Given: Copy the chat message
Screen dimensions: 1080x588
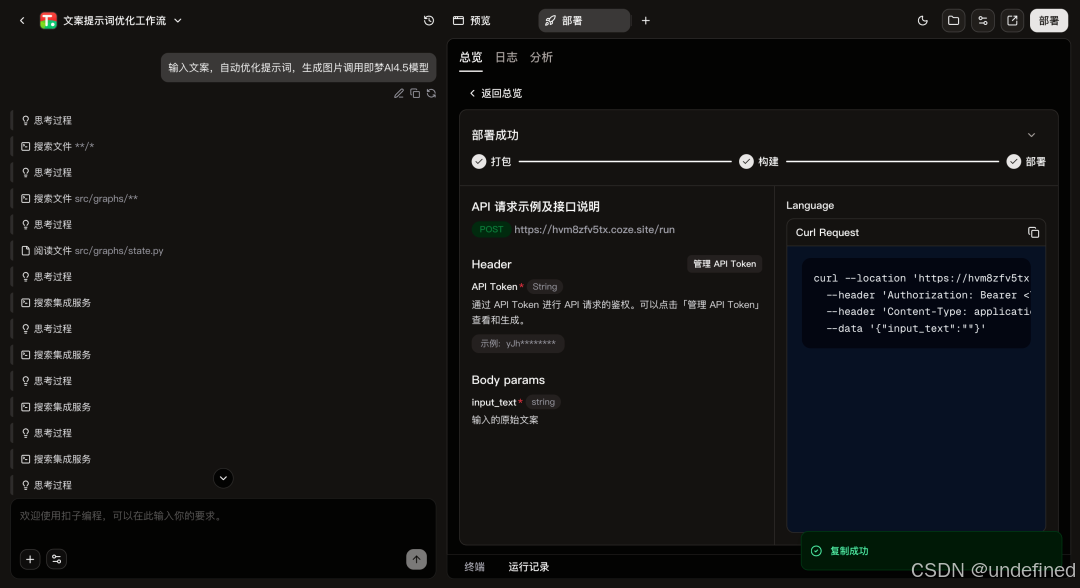Looking at the screenshot, I should click(415, 94).
